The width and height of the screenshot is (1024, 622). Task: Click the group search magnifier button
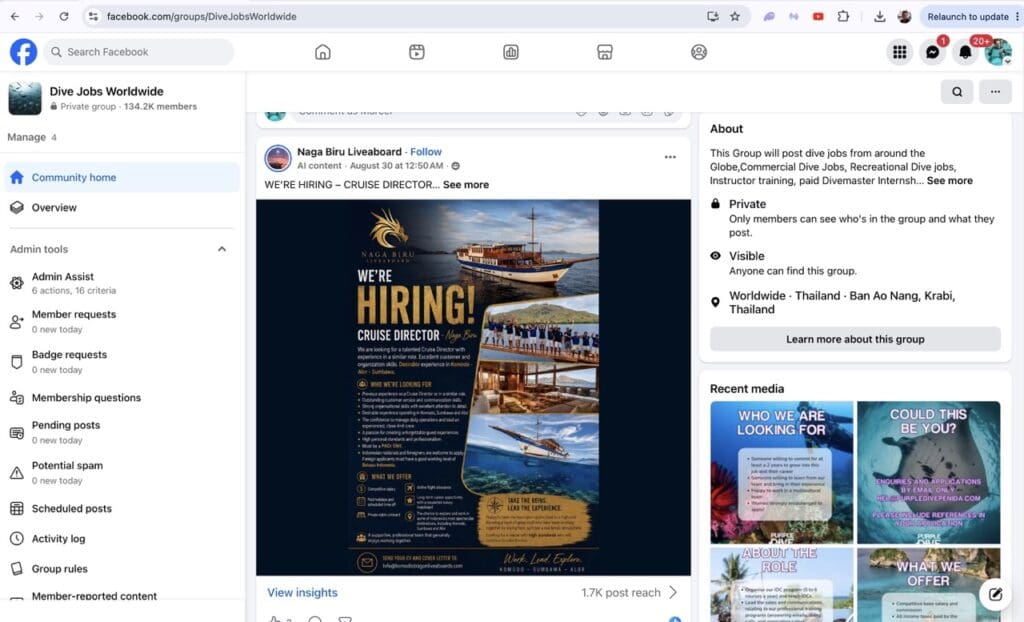(957, 92)
